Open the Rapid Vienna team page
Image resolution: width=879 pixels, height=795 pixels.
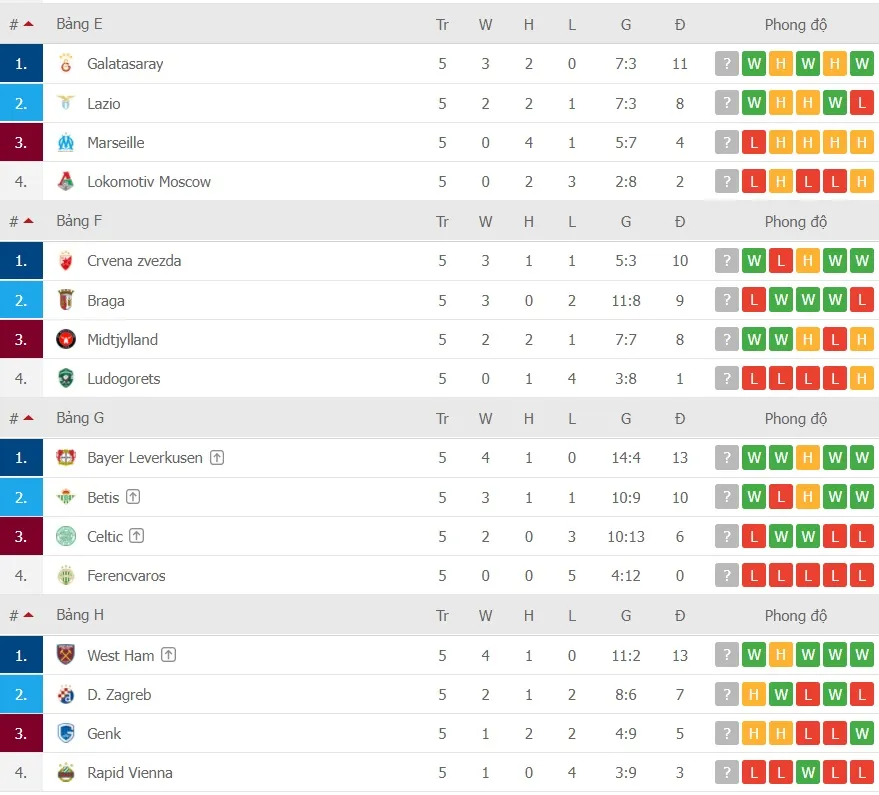[130, 772]
